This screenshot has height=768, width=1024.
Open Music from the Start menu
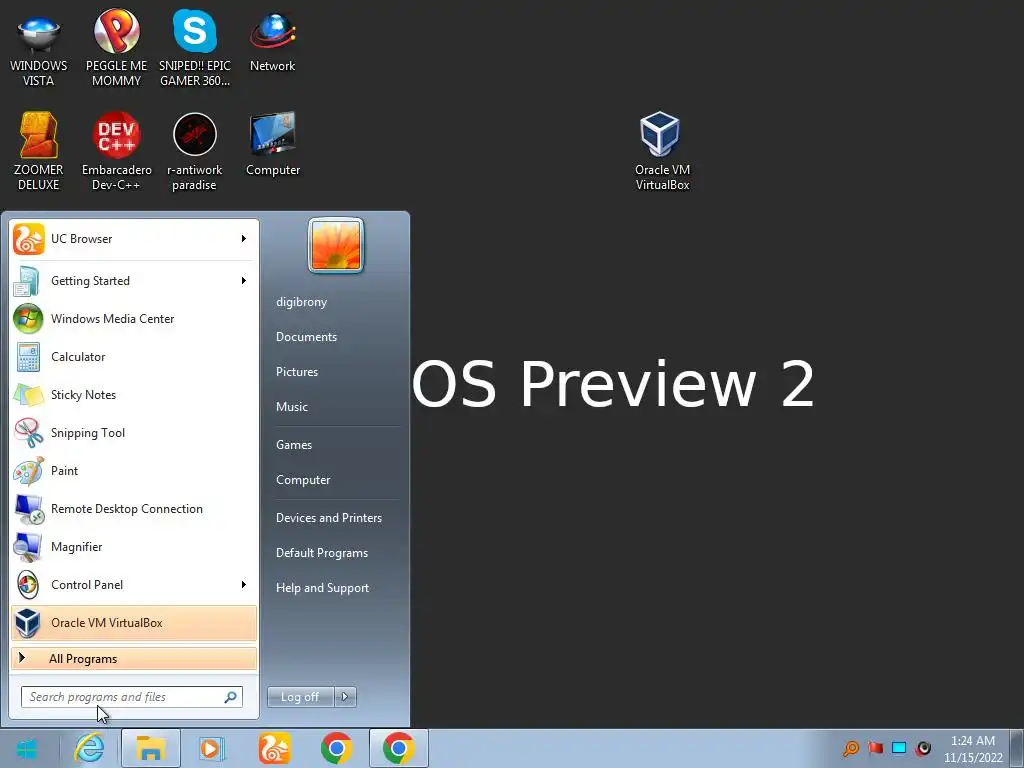tap(292, 407)
